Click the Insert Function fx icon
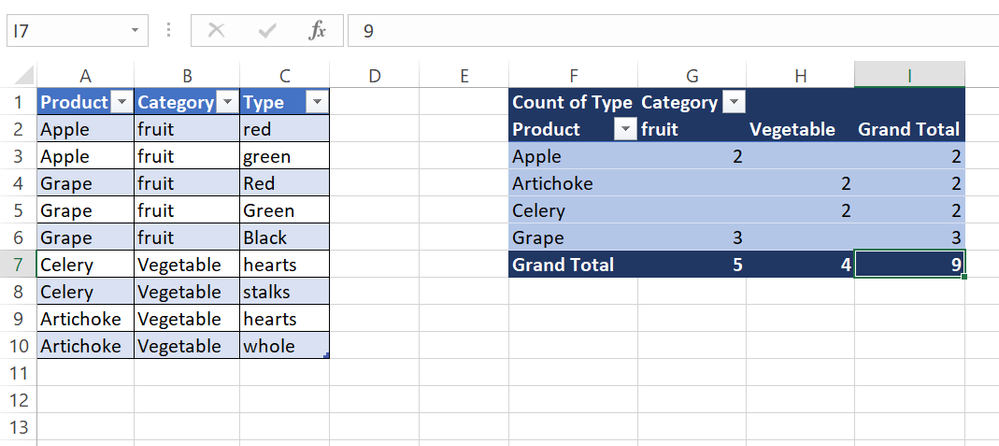Image resolution: width=999 pixels, height=446 pixels. (x=317, y=30)
